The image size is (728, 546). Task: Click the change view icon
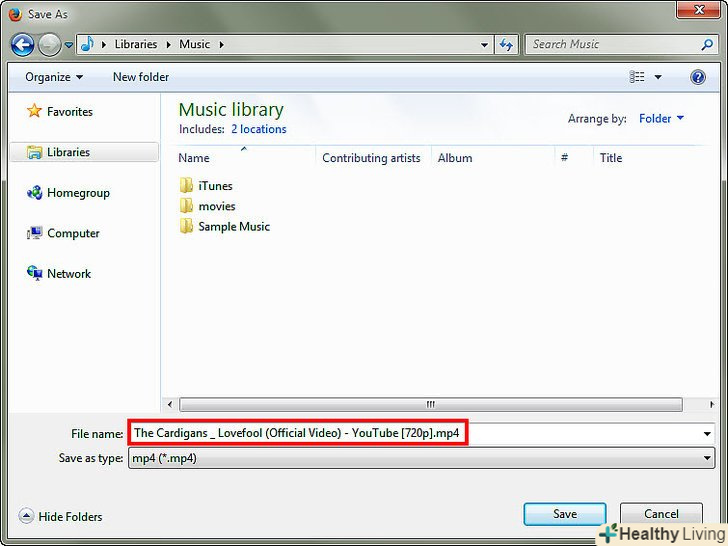[637, 77]
